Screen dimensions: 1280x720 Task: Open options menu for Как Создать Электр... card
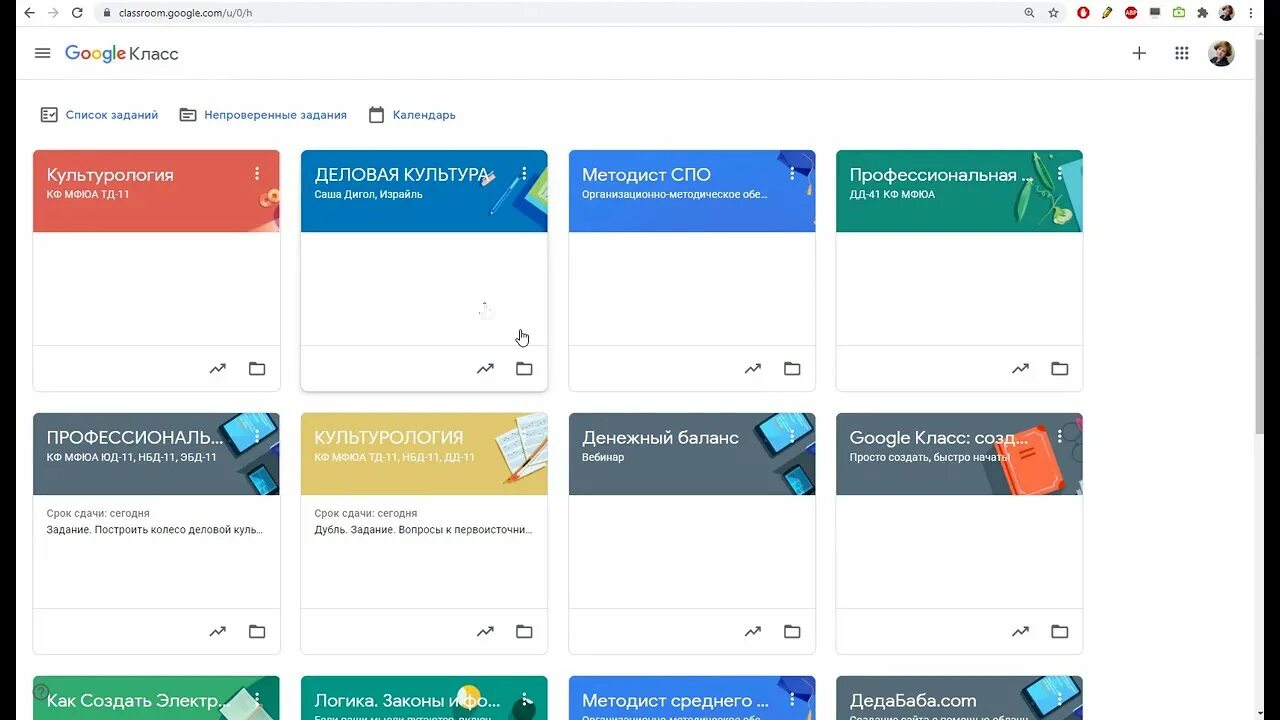coord(257,700)
